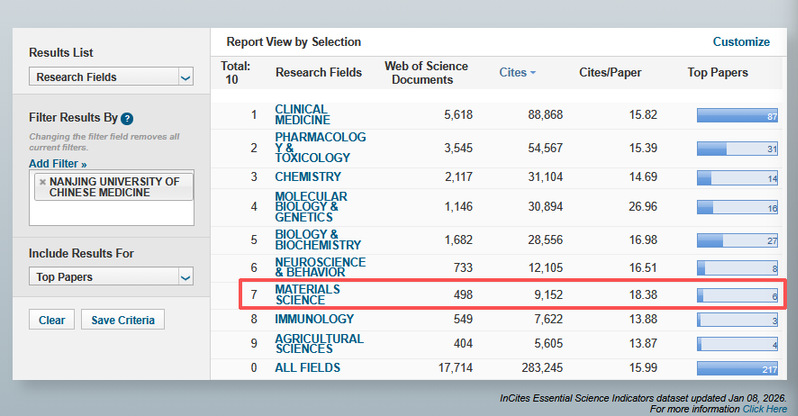Click the help icon beside Filter Results By
Screen dimensions: 798x416
[x=127, y=118]
